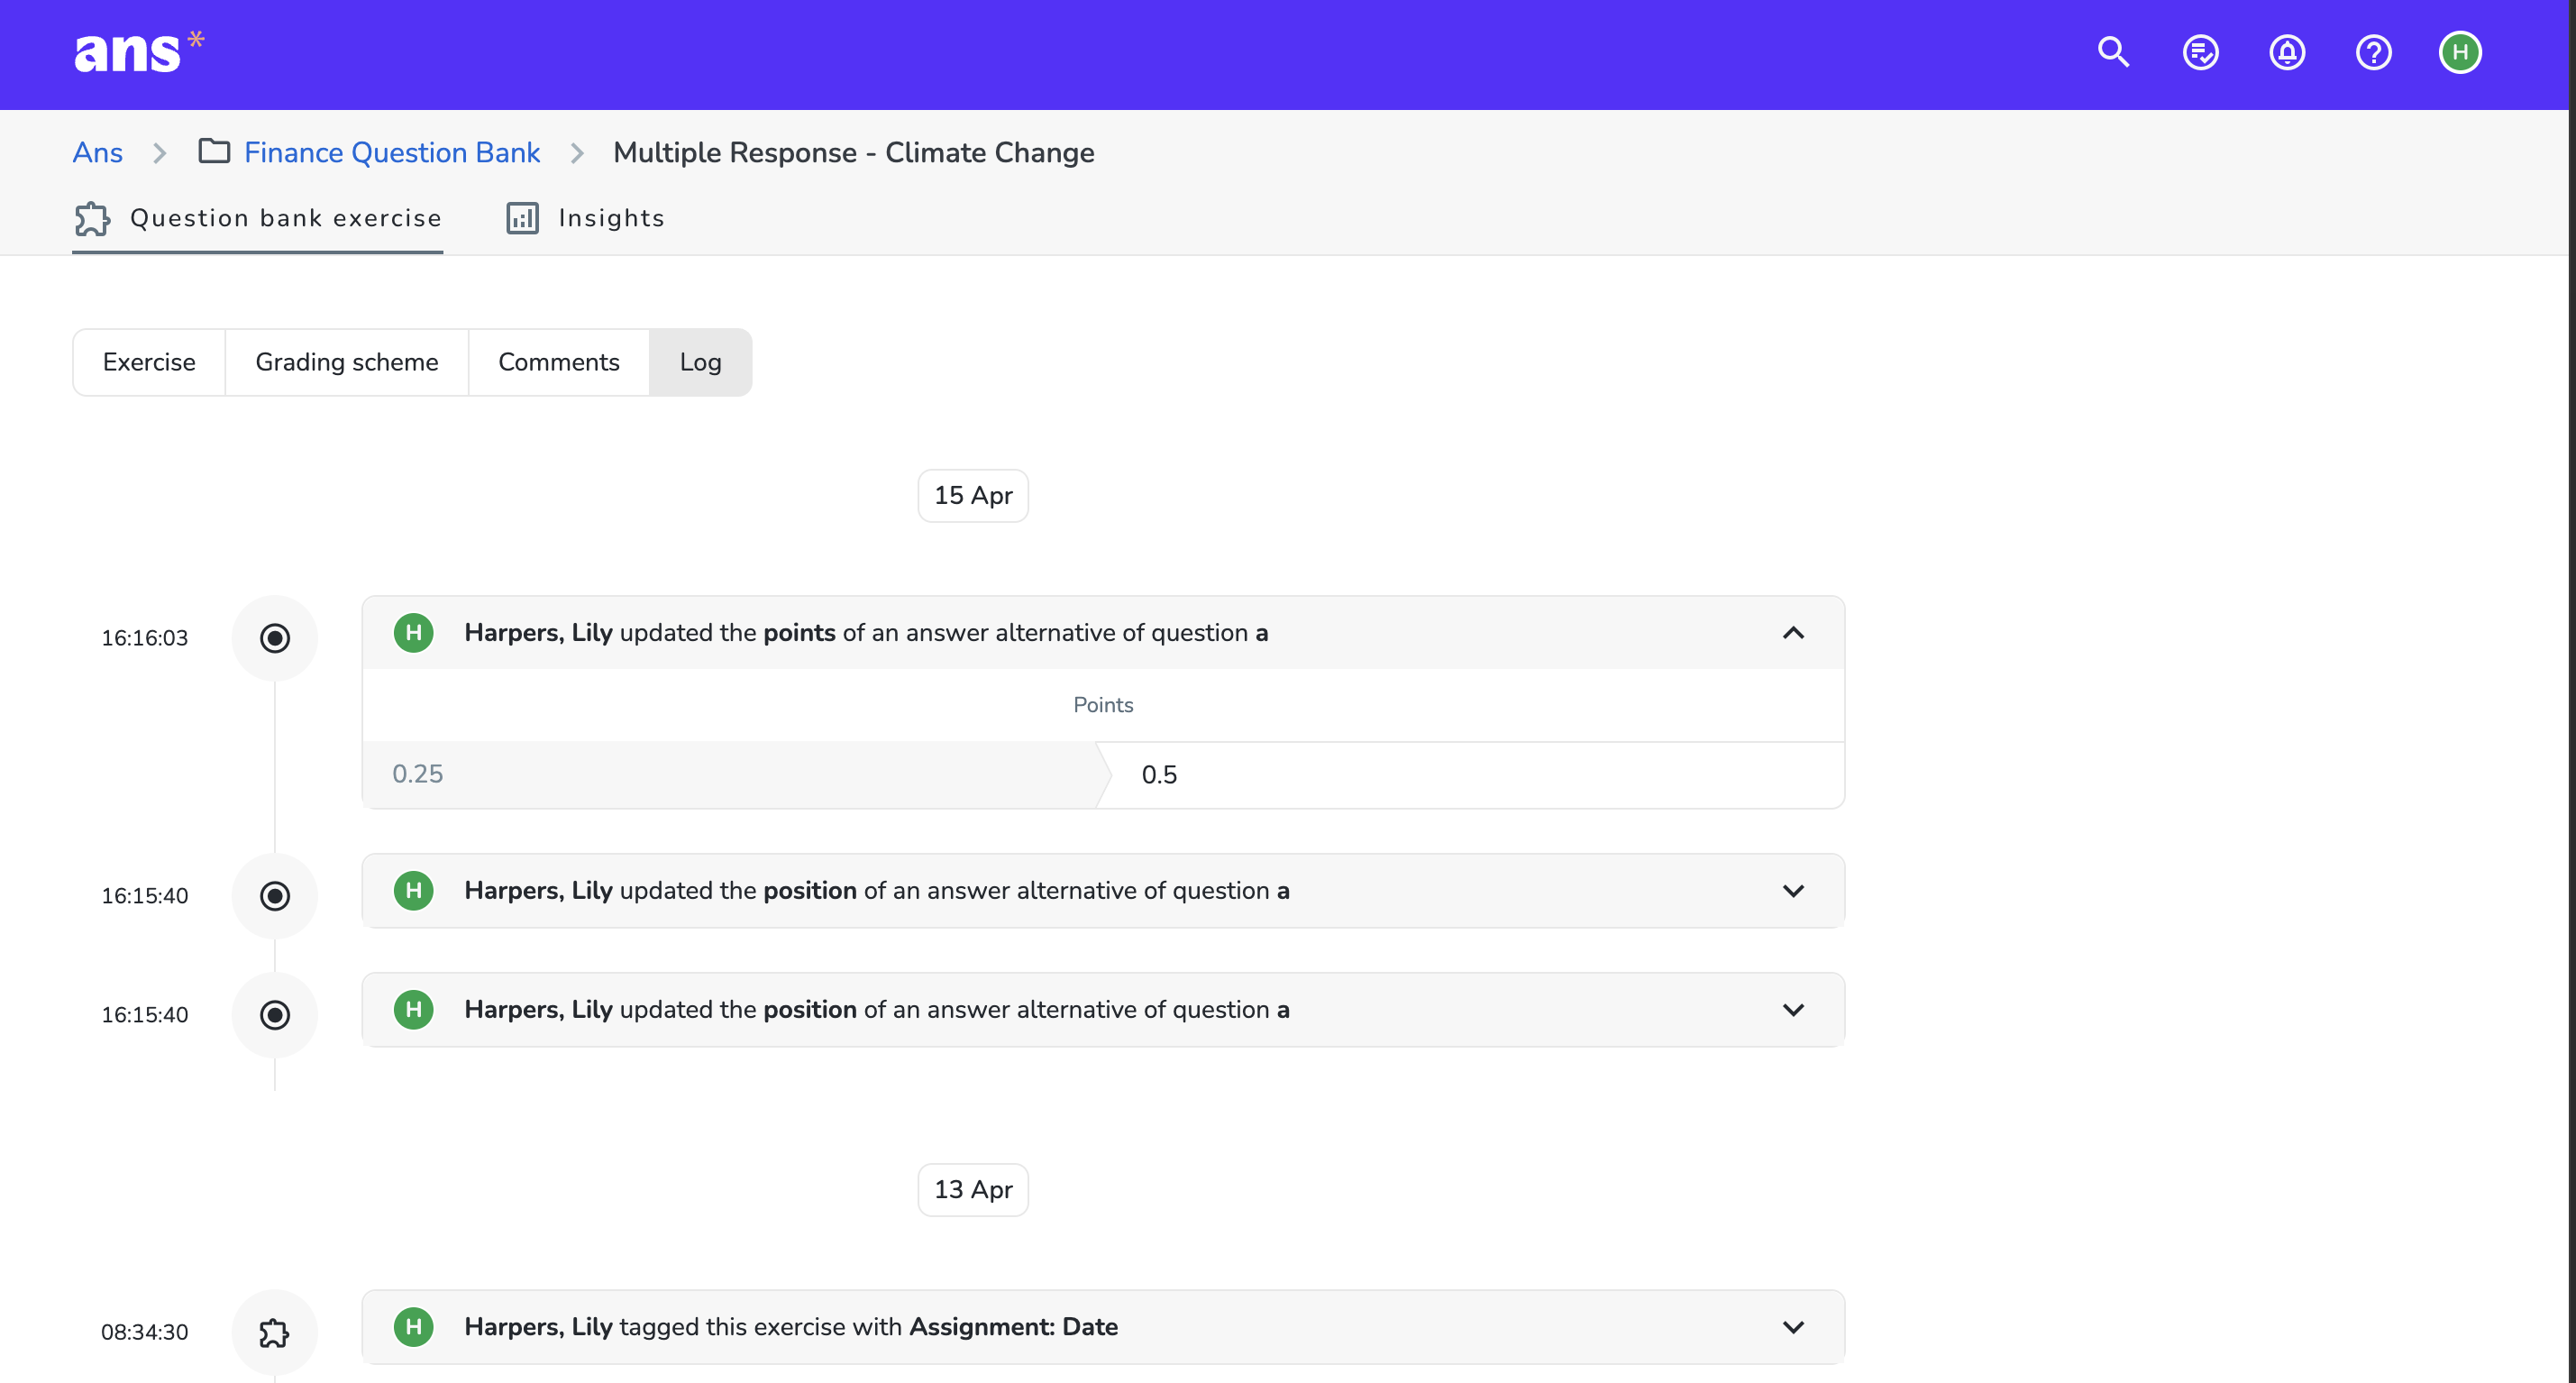2576x1383 pixels.
Task: Click the timeline marker at 16:15:40 first entry
Action: (x=275, y=896)
